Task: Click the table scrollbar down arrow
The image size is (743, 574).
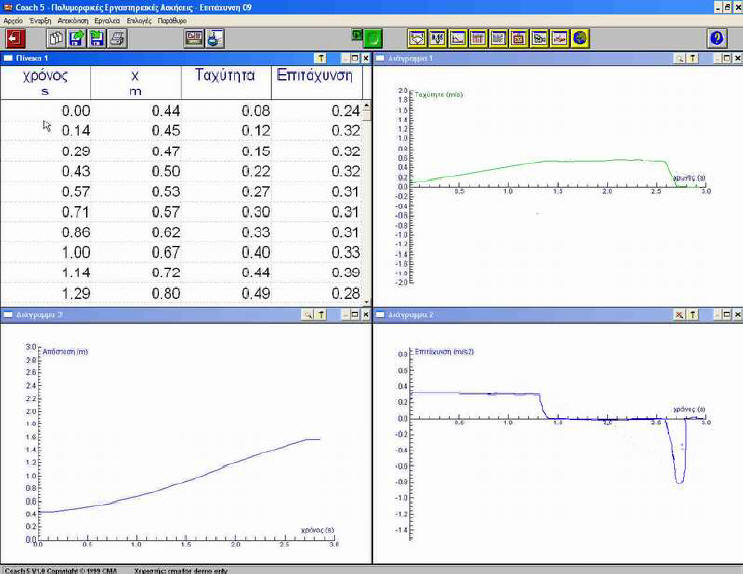Action: [x=366, y=302]
